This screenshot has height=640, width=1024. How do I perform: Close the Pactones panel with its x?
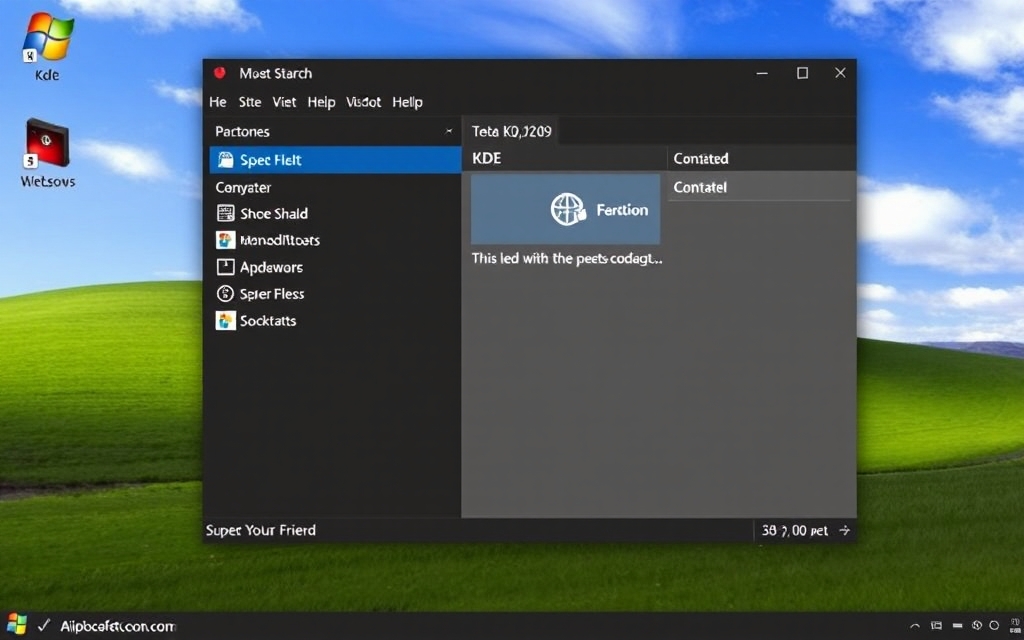449,131
